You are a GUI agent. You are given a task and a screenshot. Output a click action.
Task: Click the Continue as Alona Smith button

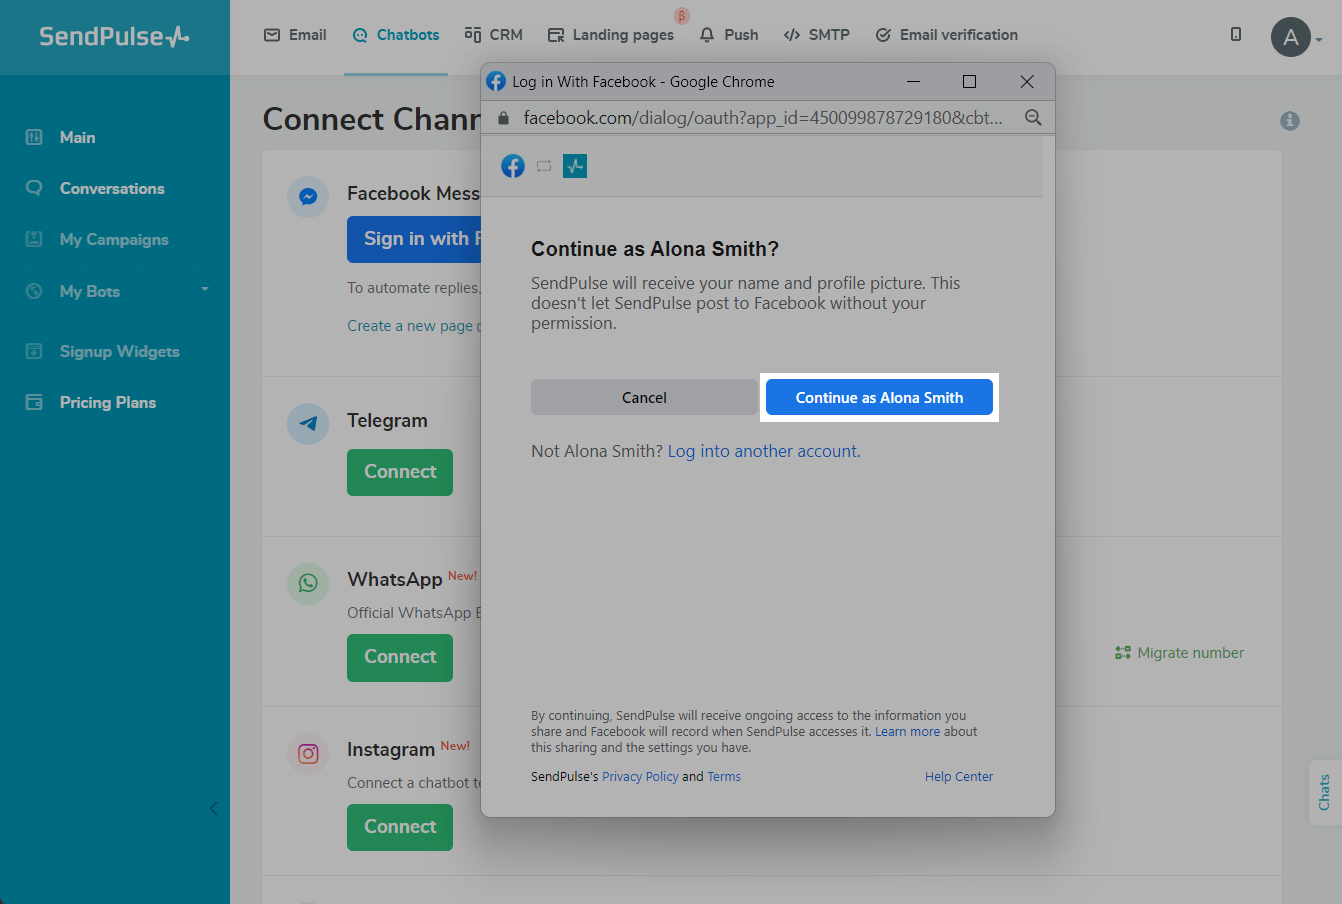[x=879, y=397]
